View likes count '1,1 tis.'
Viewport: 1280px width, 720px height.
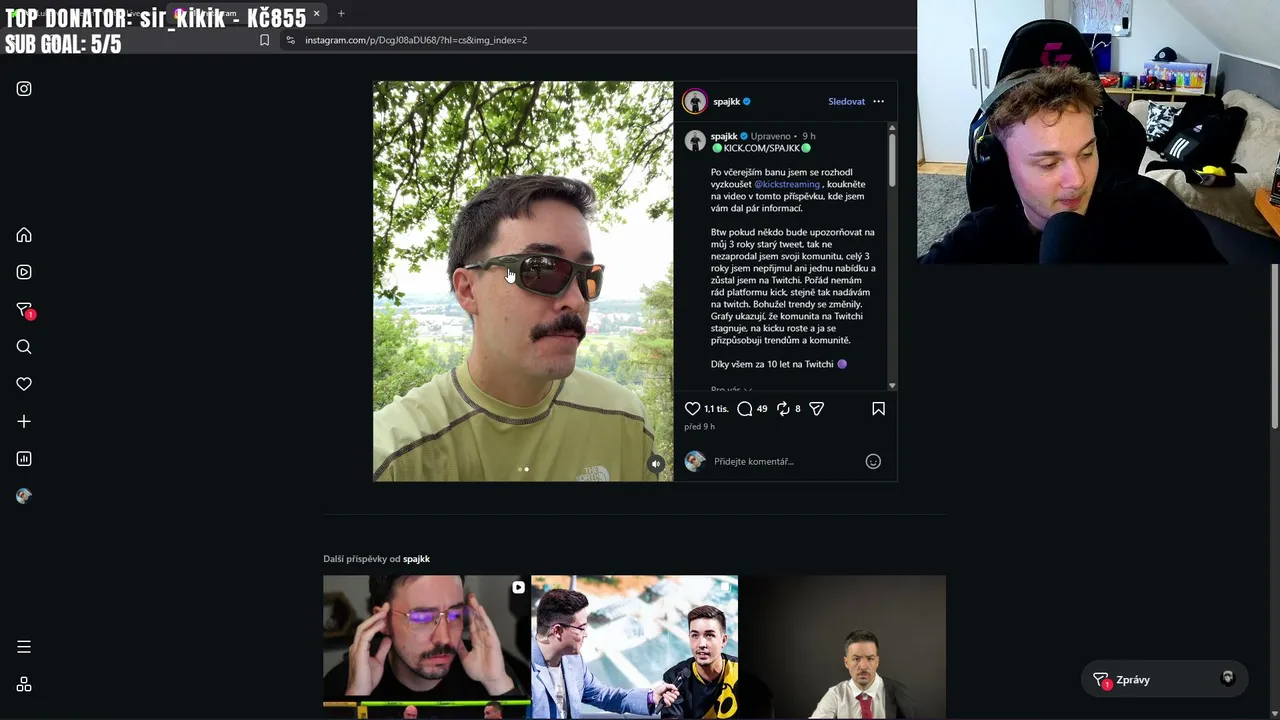(716, 408)
